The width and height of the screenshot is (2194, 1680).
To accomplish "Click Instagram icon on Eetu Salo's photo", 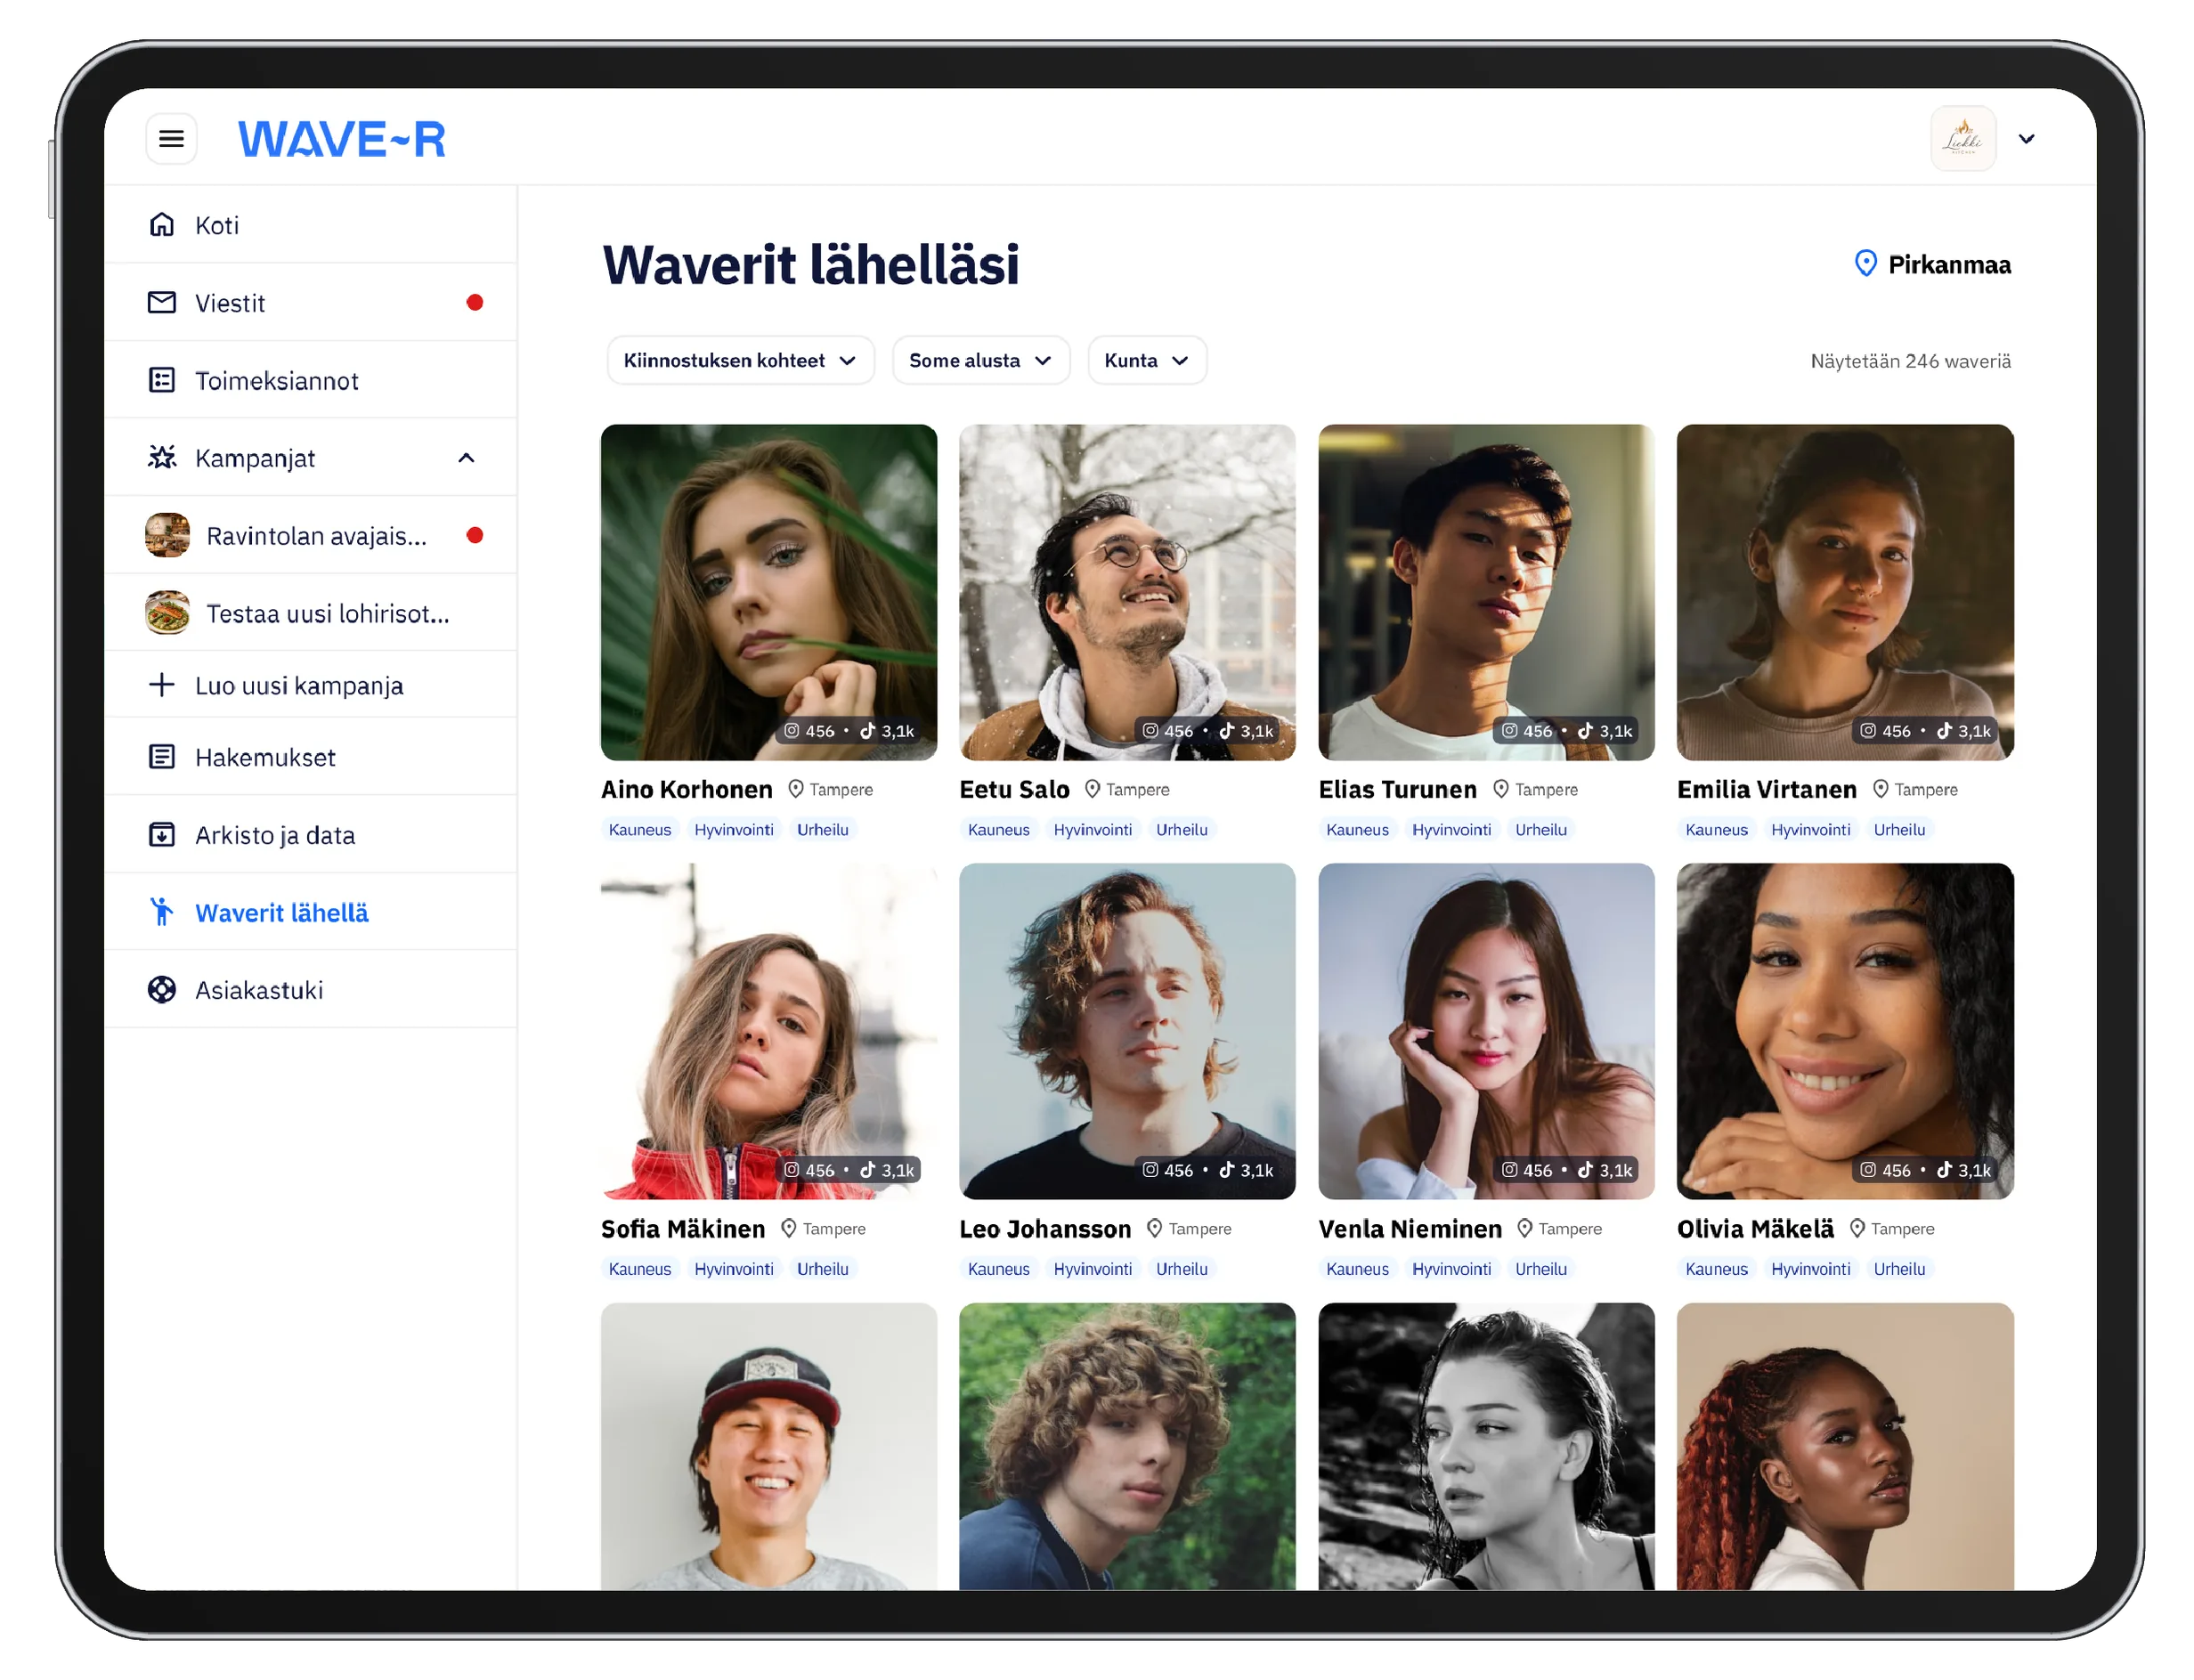I will click(1150, 731).
